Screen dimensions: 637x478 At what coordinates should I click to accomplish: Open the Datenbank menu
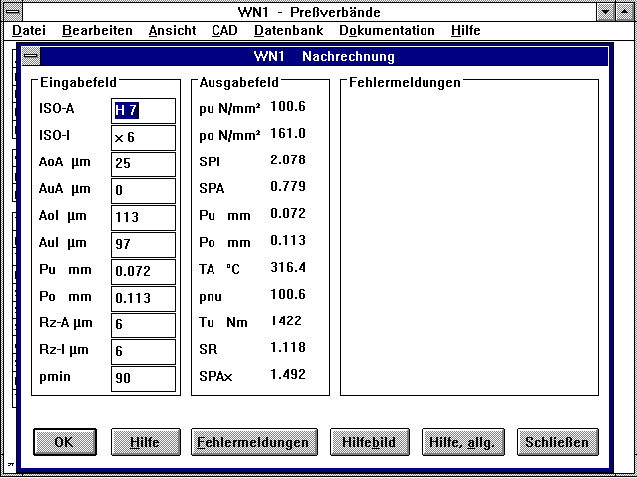[288, 31]
